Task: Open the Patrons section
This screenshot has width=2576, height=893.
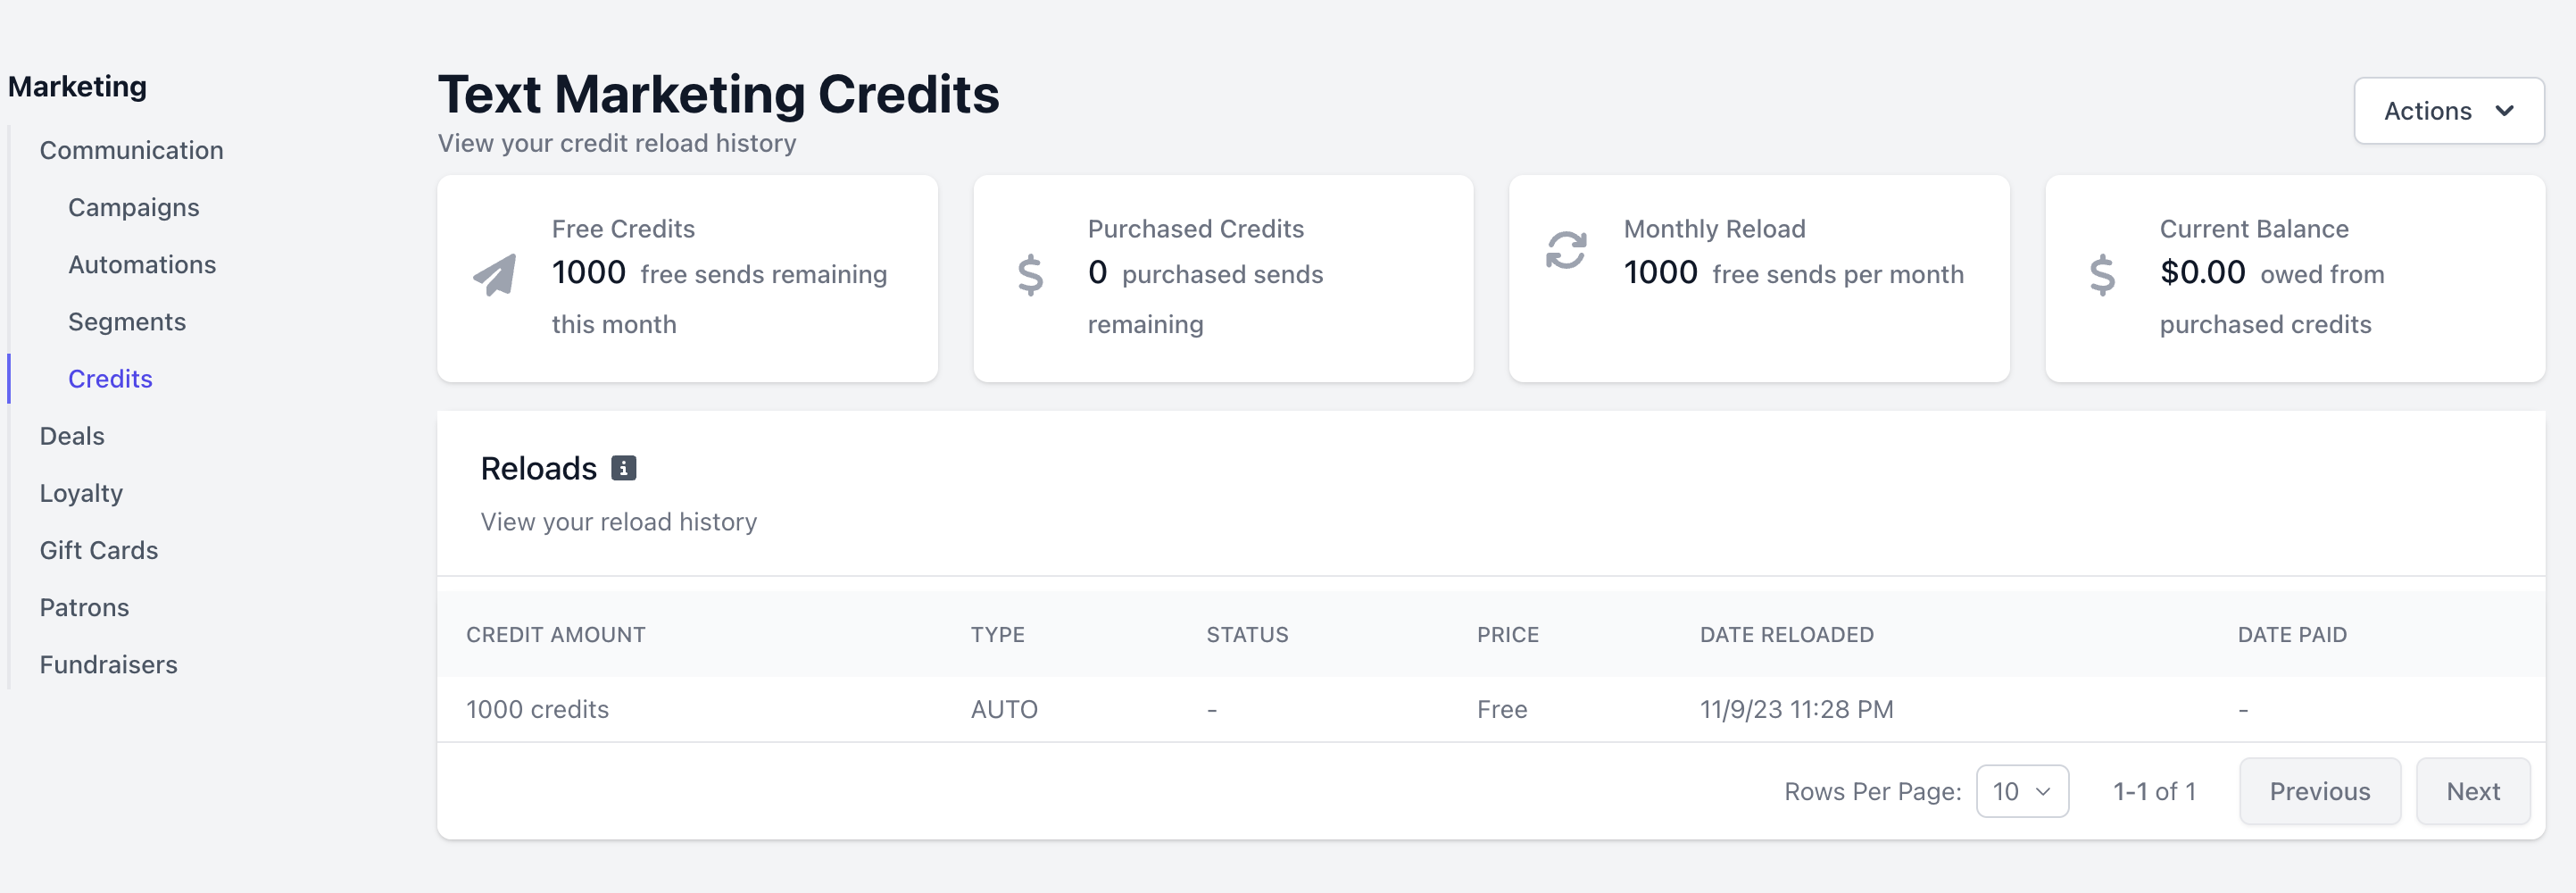Action: point(84,607)
